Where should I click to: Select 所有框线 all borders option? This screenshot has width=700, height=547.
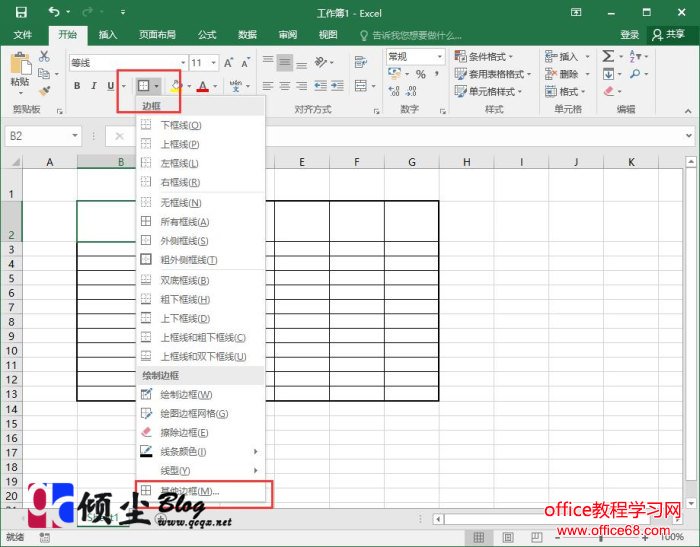tap(200, 222)
